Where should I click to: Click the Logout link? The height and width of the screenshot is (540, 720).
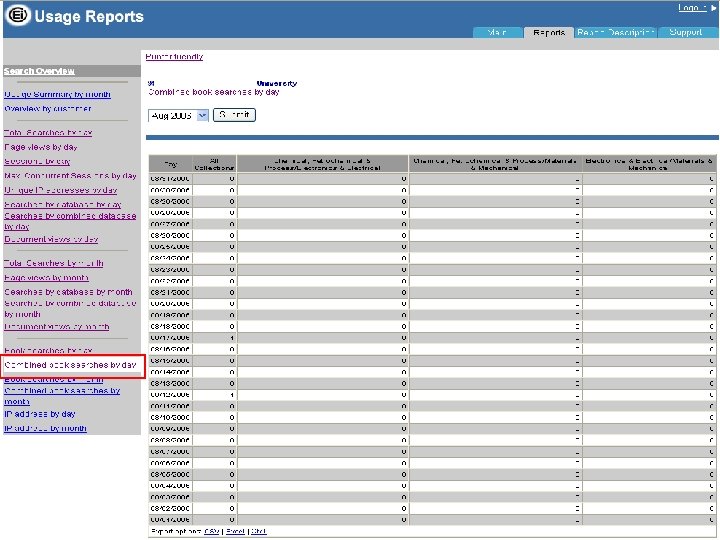(x=692, y=7)
